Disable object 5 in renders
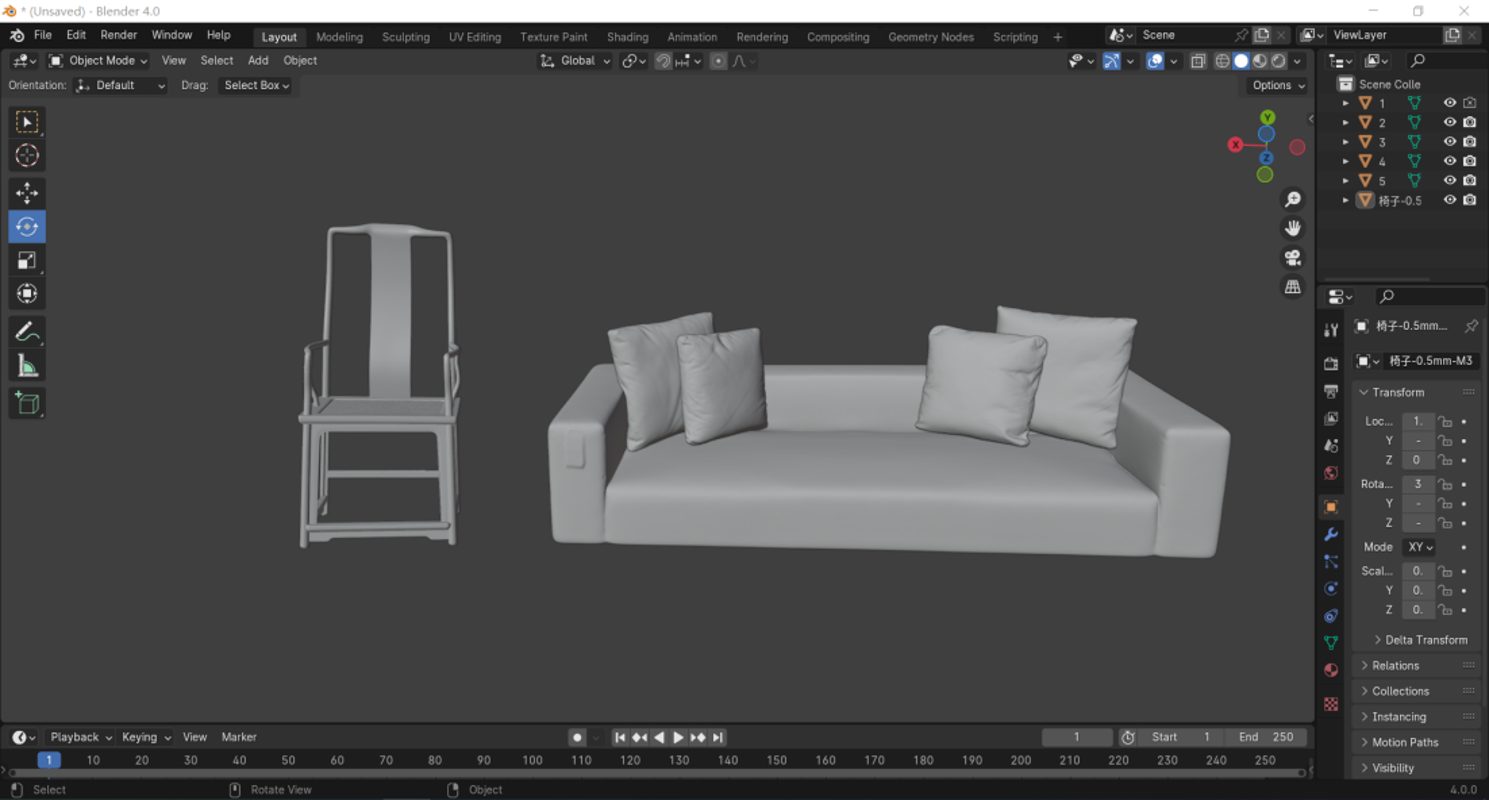Image resolution: width=1489 pixels, height=800 pixels. pyautogui.click(x=1469, y=181)
